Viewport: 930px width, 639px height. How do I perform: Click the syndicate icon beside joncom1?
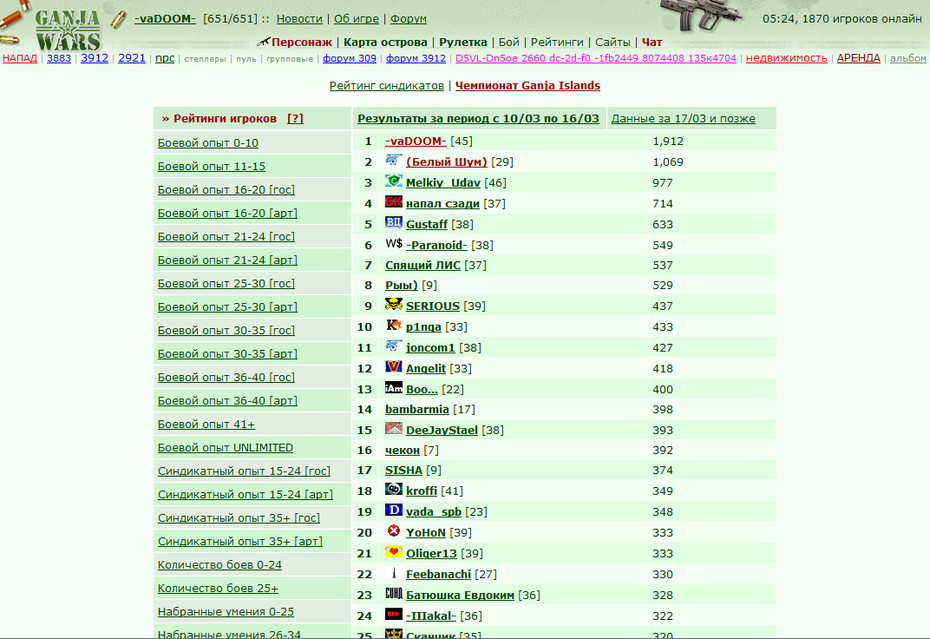393,345
